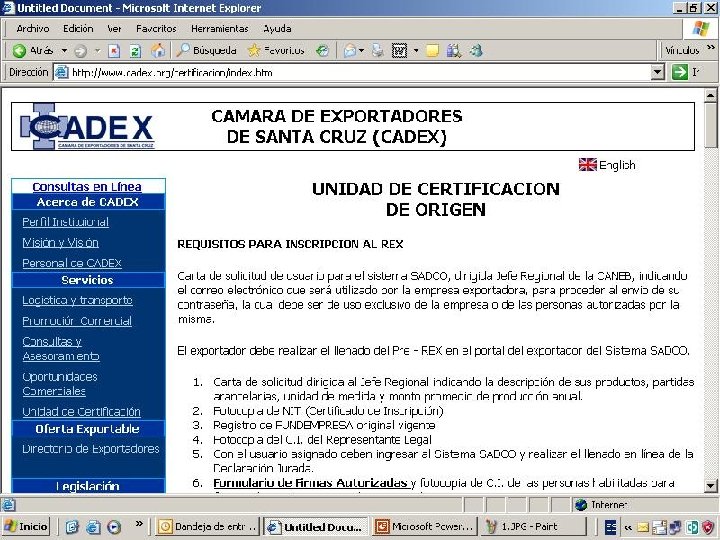The width and height of the screenshot is (720, 540).
Task: Go to the Home page icon
Action: (158, 51)
